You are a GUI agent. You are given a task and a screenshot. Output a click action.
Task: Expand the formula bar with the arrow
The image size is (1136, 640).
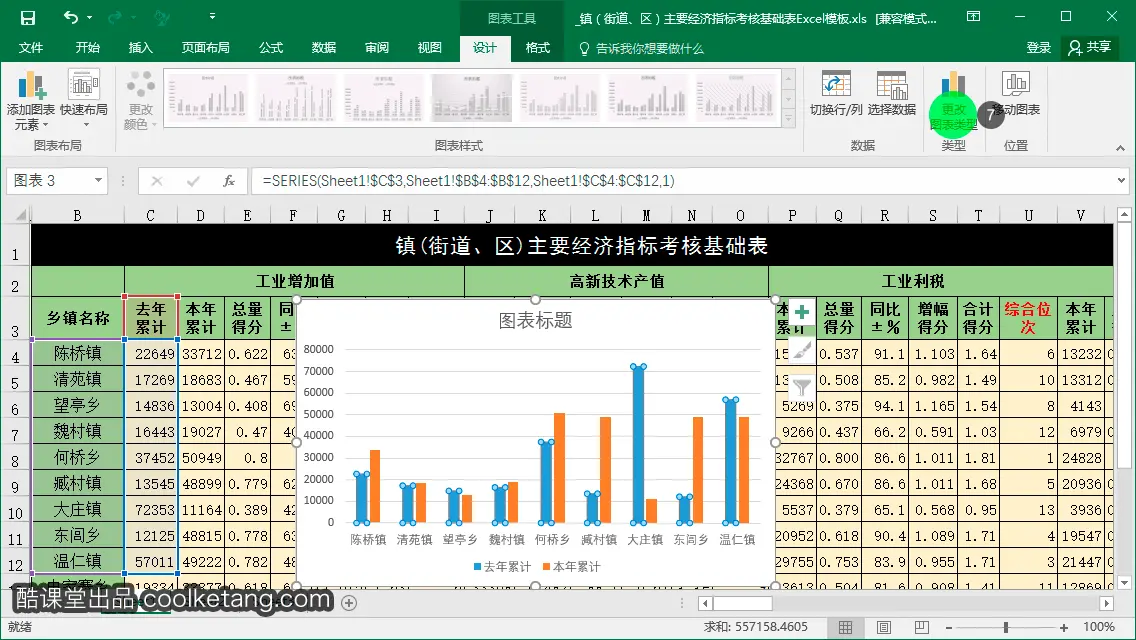point(1121,180)
